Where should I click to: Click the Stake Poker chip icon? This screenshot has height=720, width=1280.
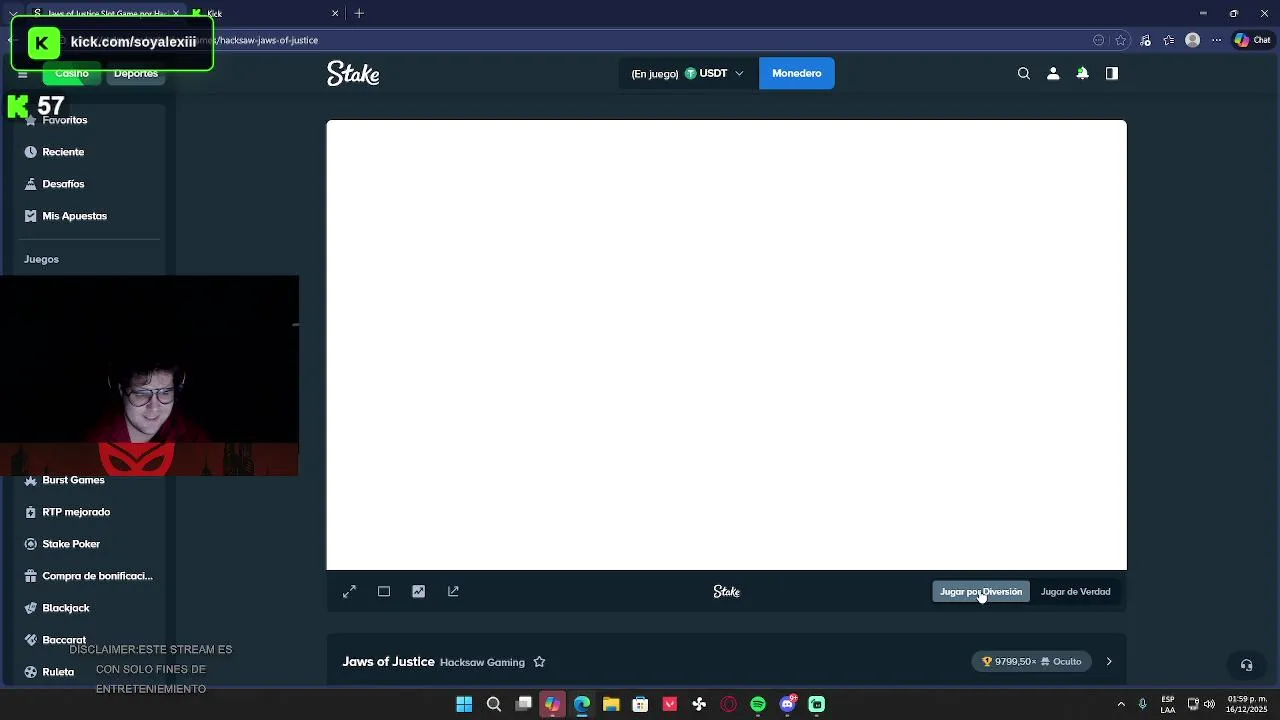(x=30, y=544)
